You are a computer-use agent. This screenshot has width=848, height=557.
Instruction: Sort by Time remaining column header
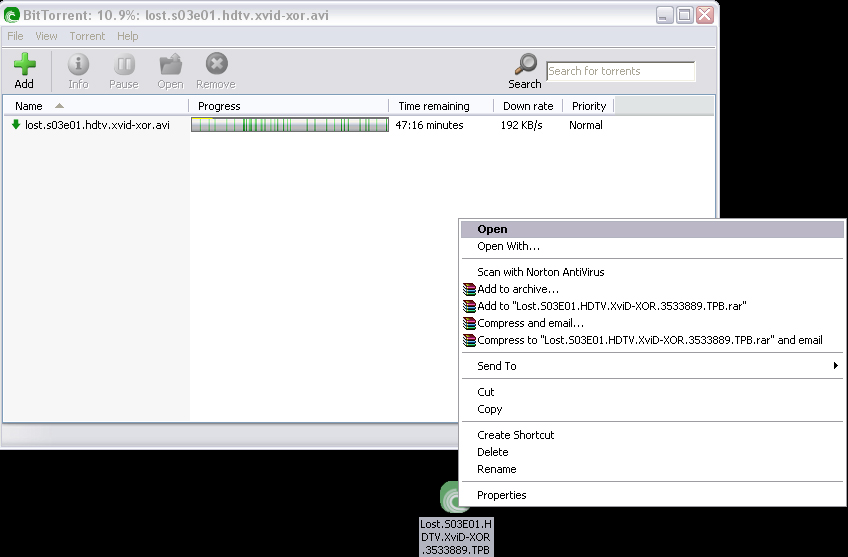coord(441,106)
